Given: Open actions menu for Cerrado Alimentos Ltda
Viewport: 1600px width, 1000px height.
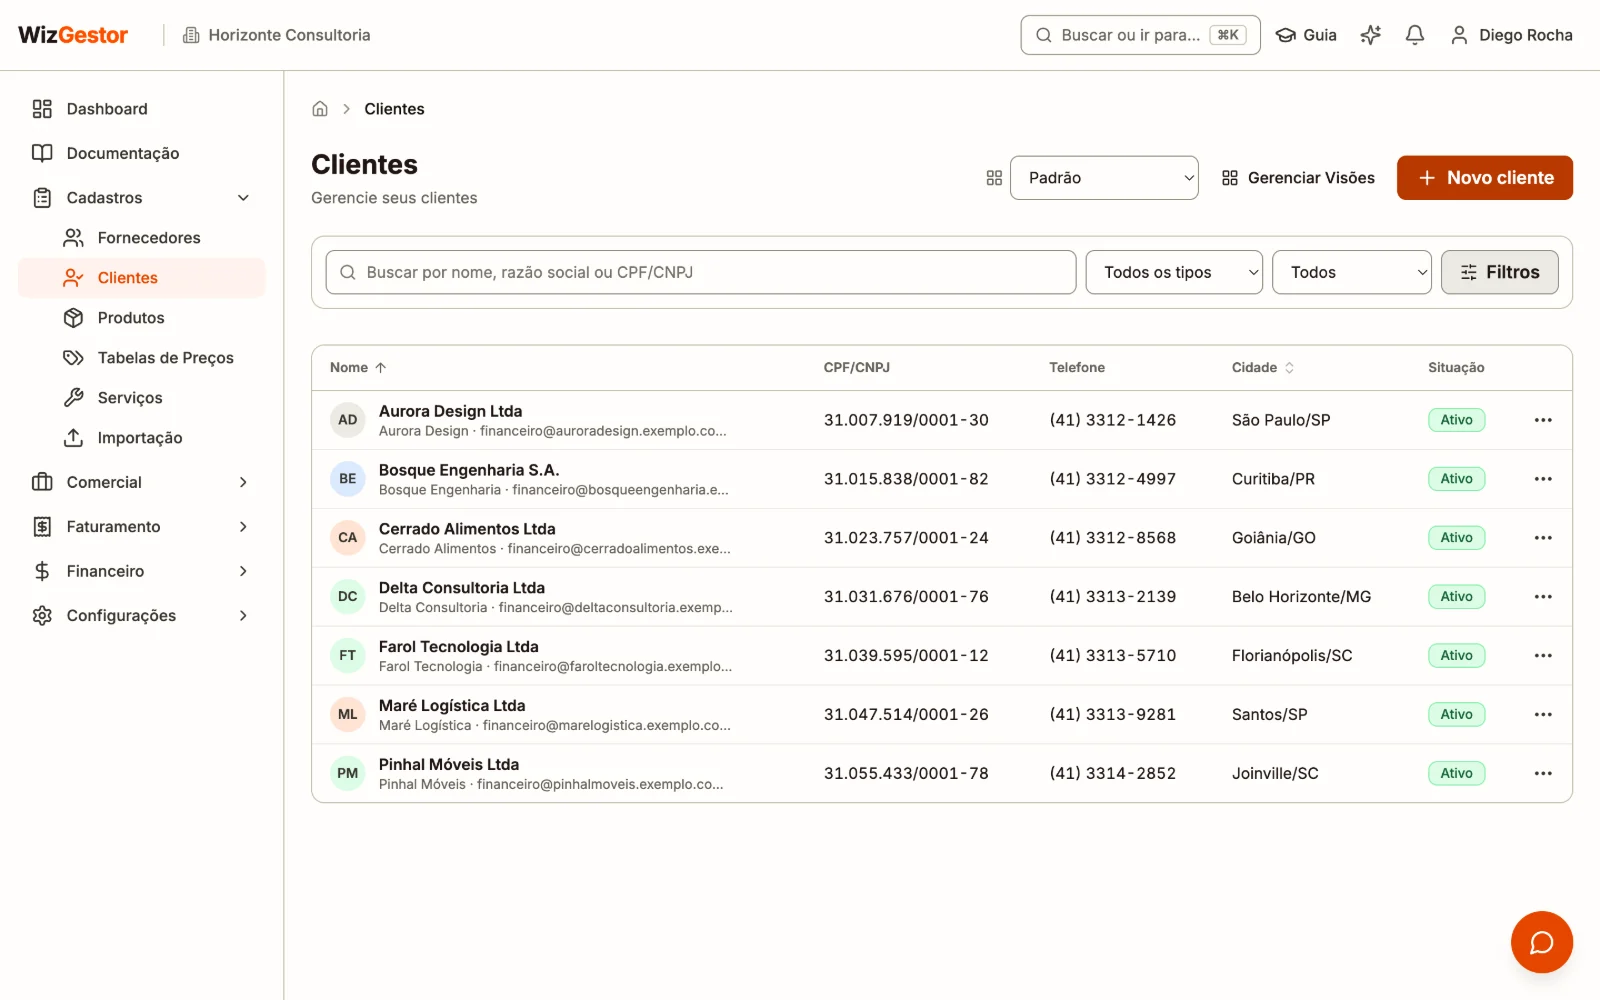Looking at the screenshot, I should 1543,538.
